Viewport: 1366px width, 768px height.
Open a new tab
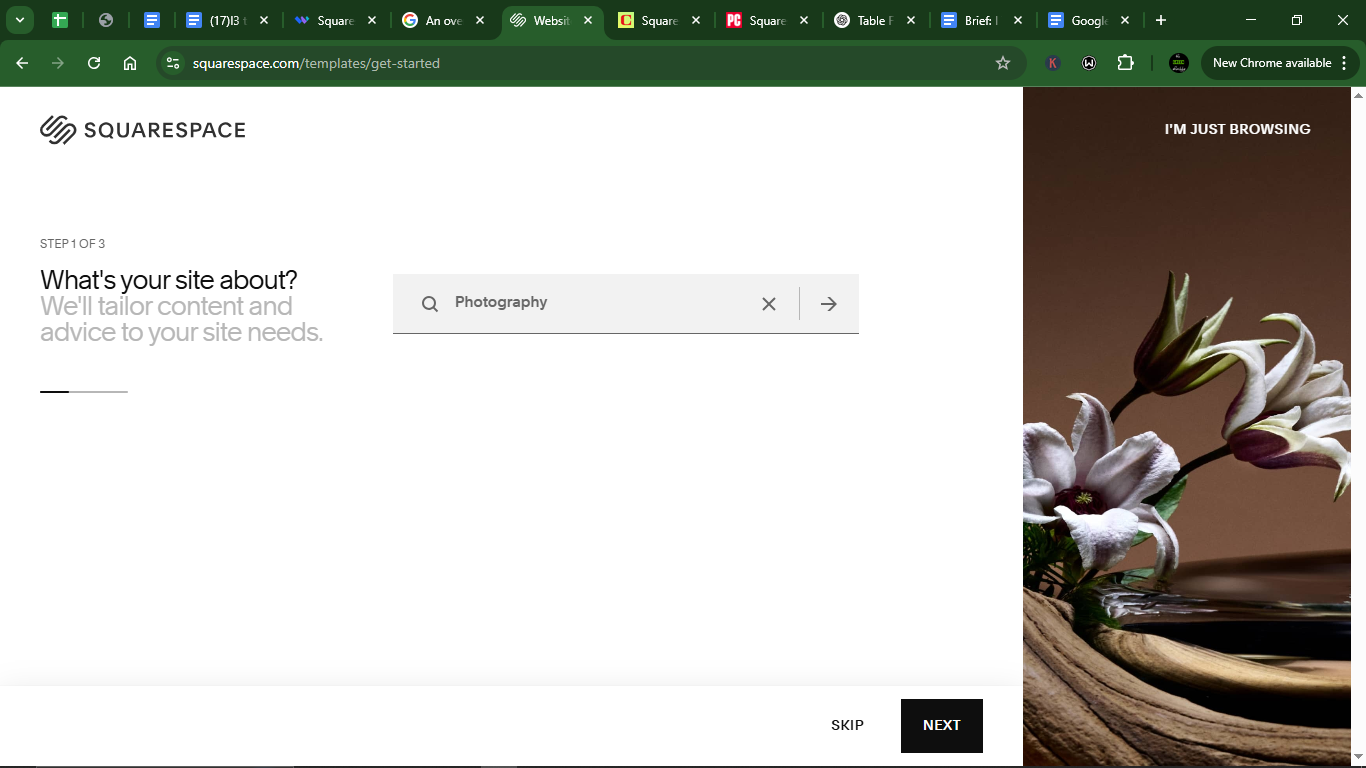[1160, 20]
